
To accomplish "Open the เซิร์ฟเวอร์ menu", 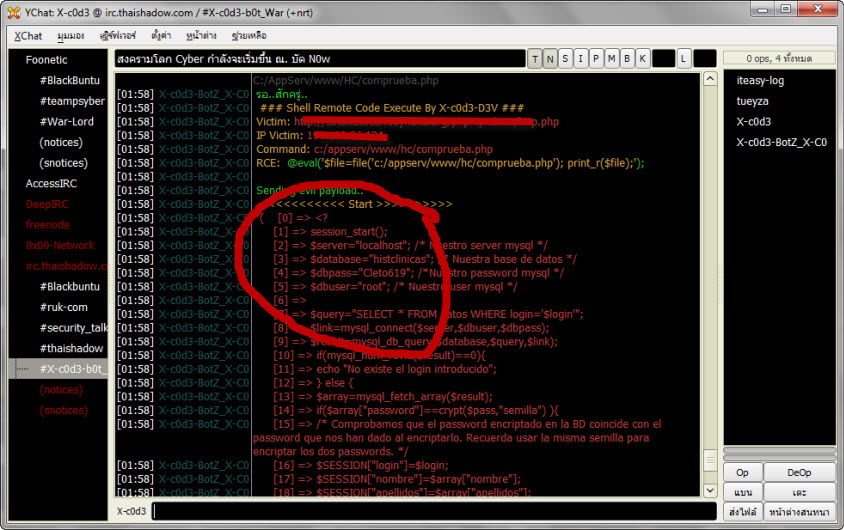I will tap(117, 36).
